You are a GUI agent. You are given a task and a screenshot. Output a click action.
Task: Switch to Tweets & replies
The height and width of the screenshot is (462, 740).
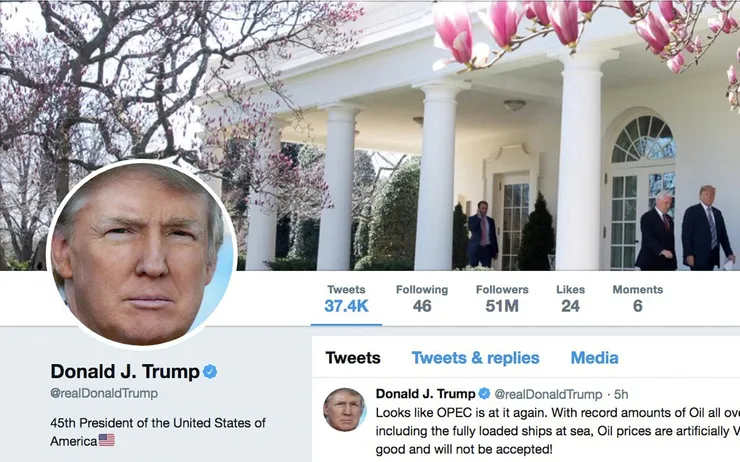click(x=475, y=358)
